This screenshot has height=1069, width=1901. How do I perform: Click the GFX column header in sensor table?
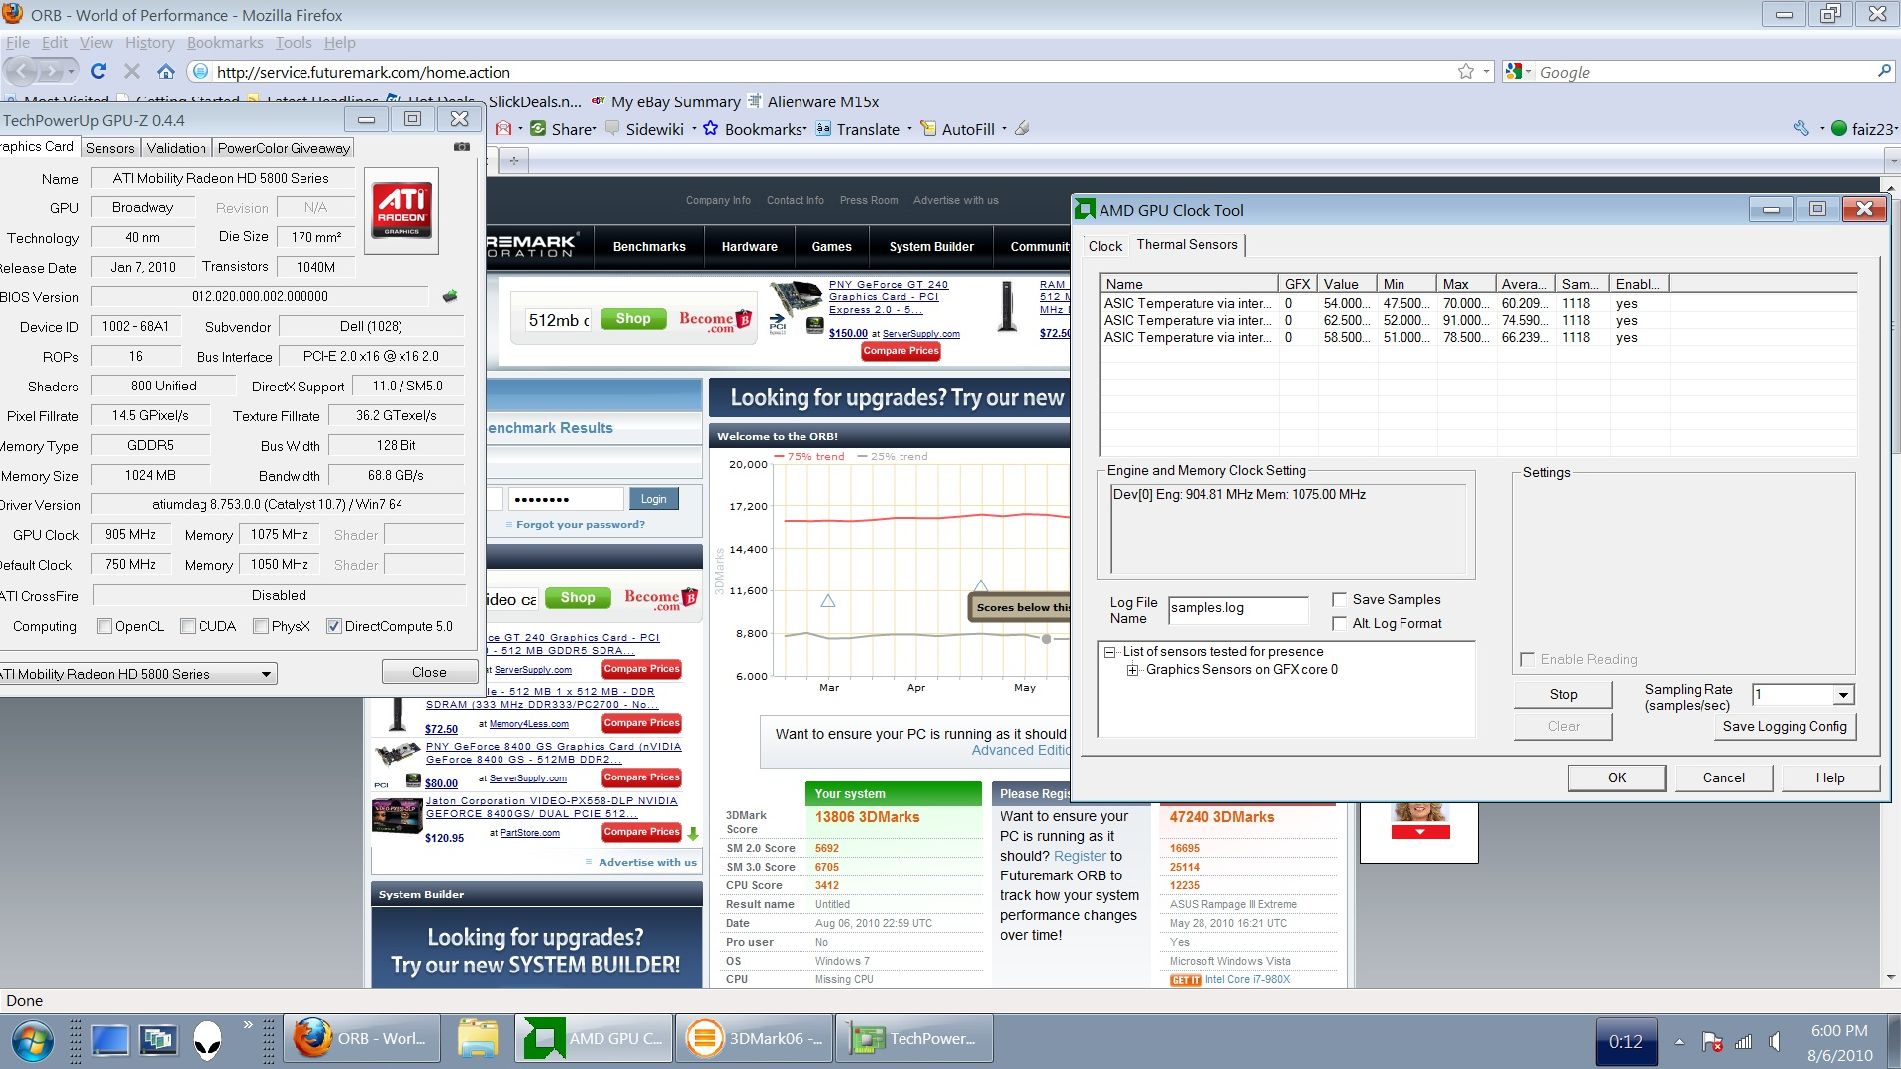[x=1297, y=284]
